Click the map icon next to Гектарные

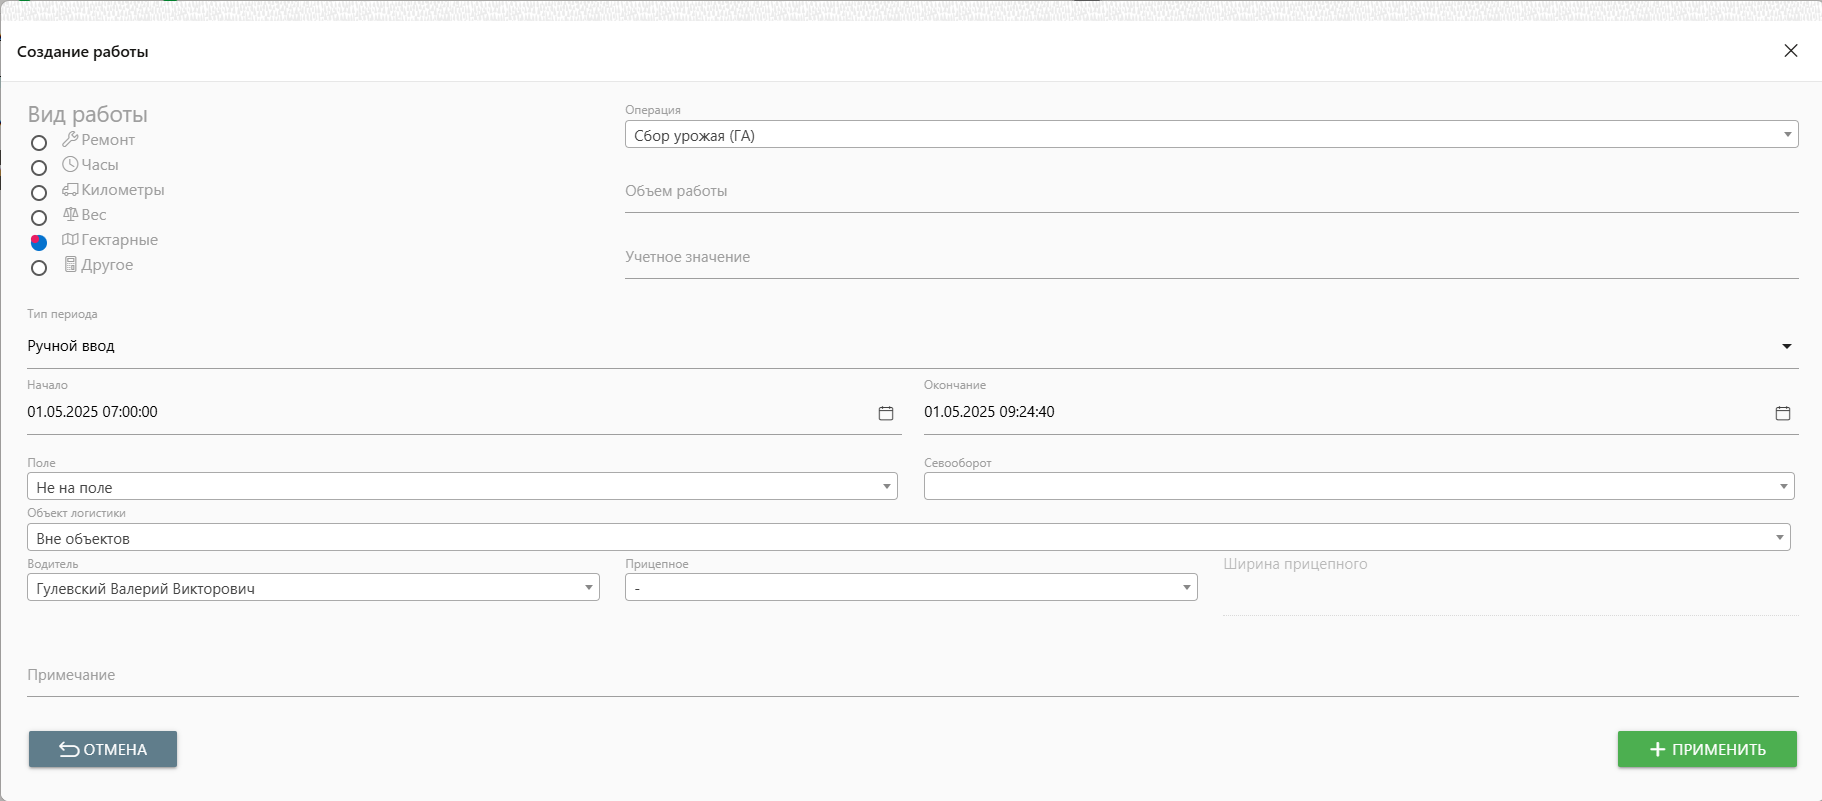70,239
